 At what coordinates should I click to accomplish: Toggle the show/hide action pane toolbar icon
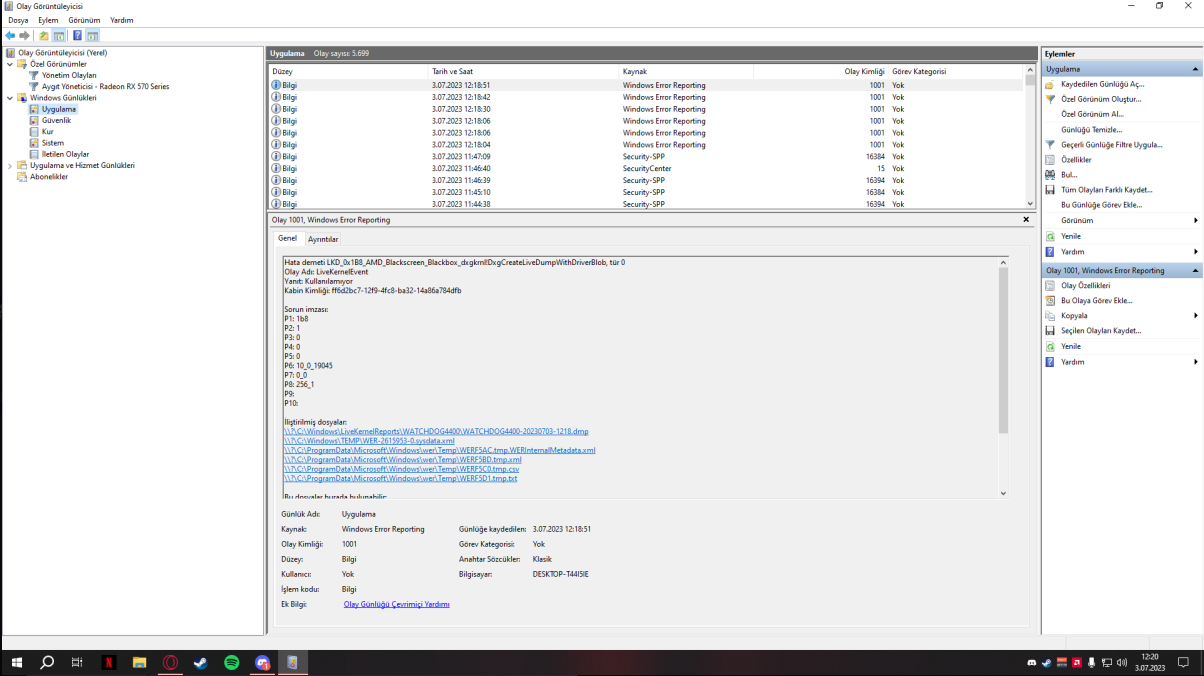(x=92, y=36)
